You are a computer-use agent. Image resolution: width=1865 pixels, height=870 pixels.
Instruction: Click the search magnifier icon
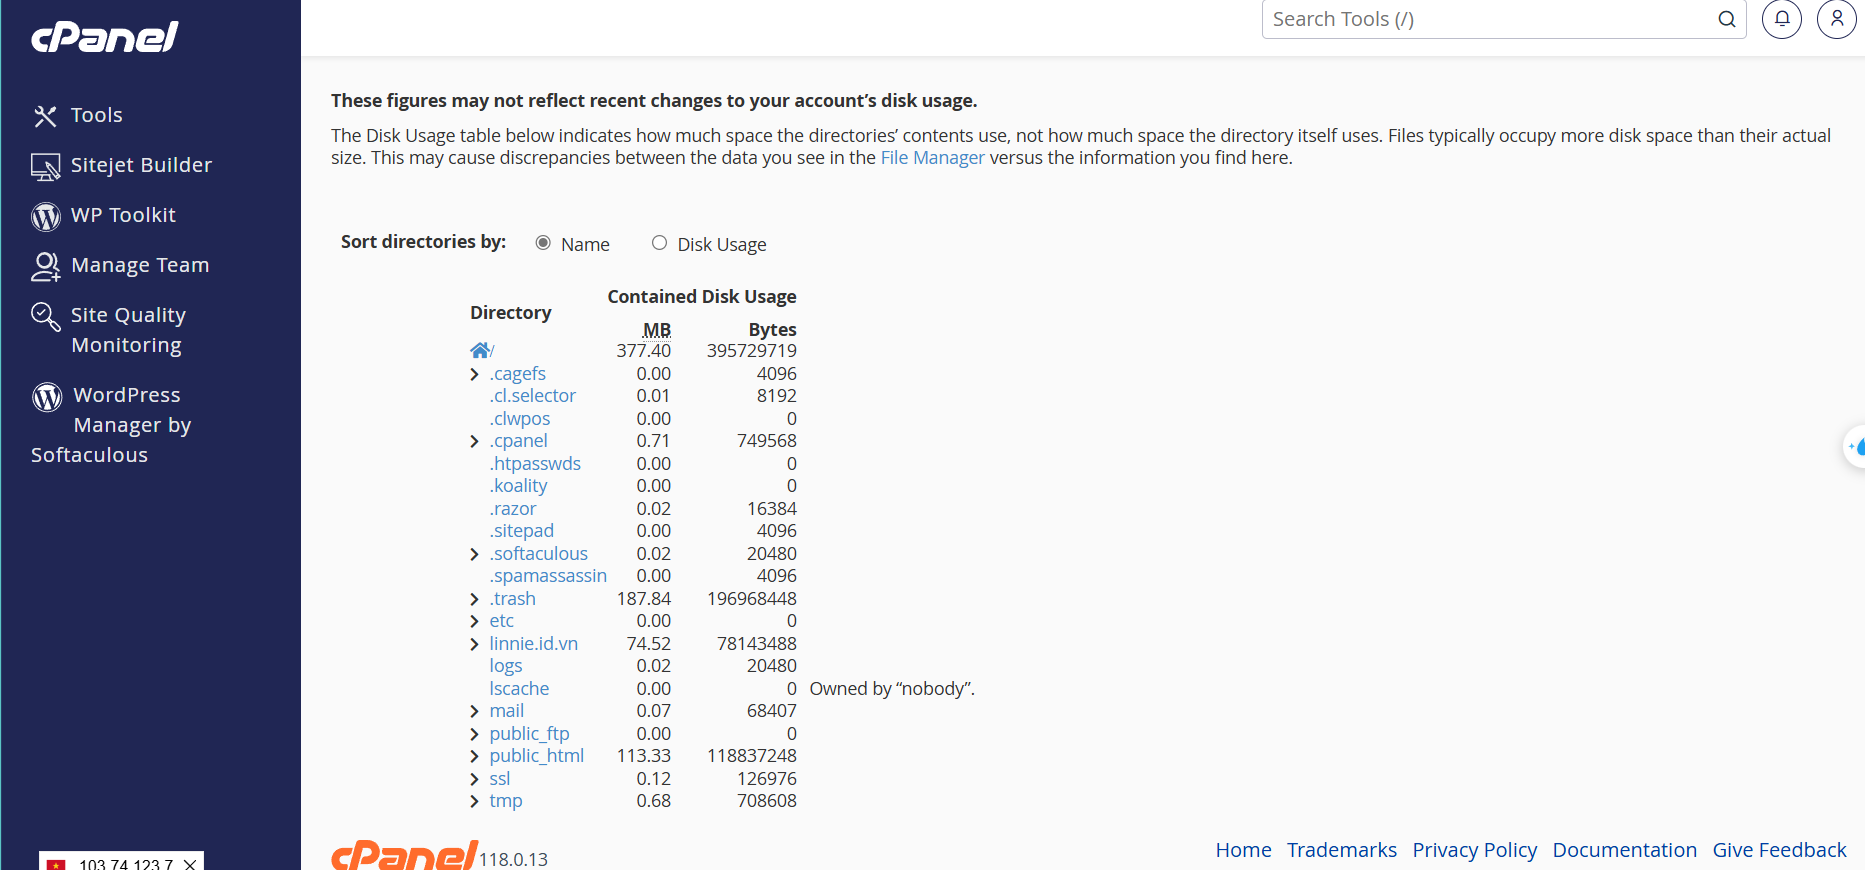tap(1726, 19)
